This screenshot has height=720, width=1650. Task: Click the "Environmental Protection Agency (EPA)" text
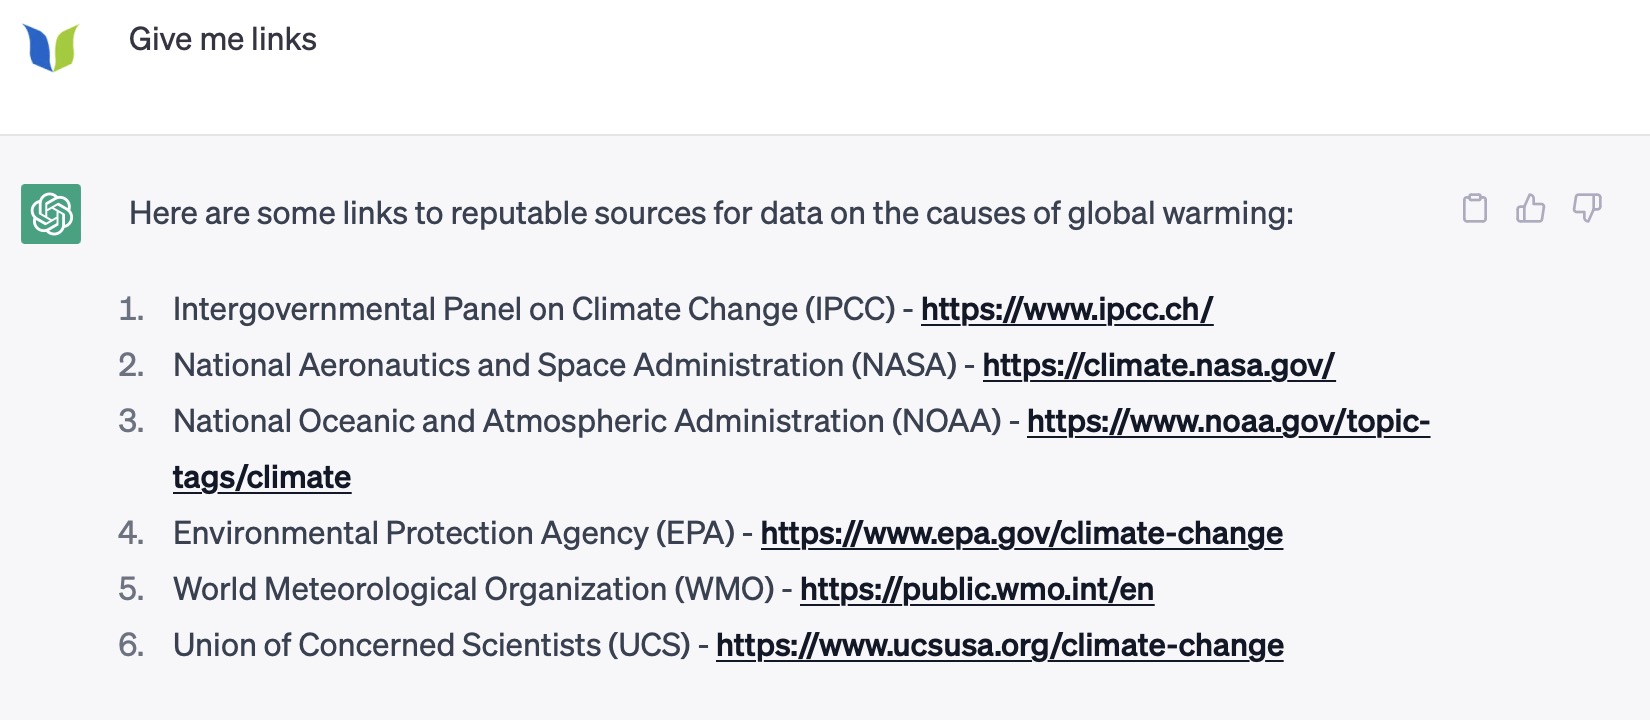coord(453,534)
